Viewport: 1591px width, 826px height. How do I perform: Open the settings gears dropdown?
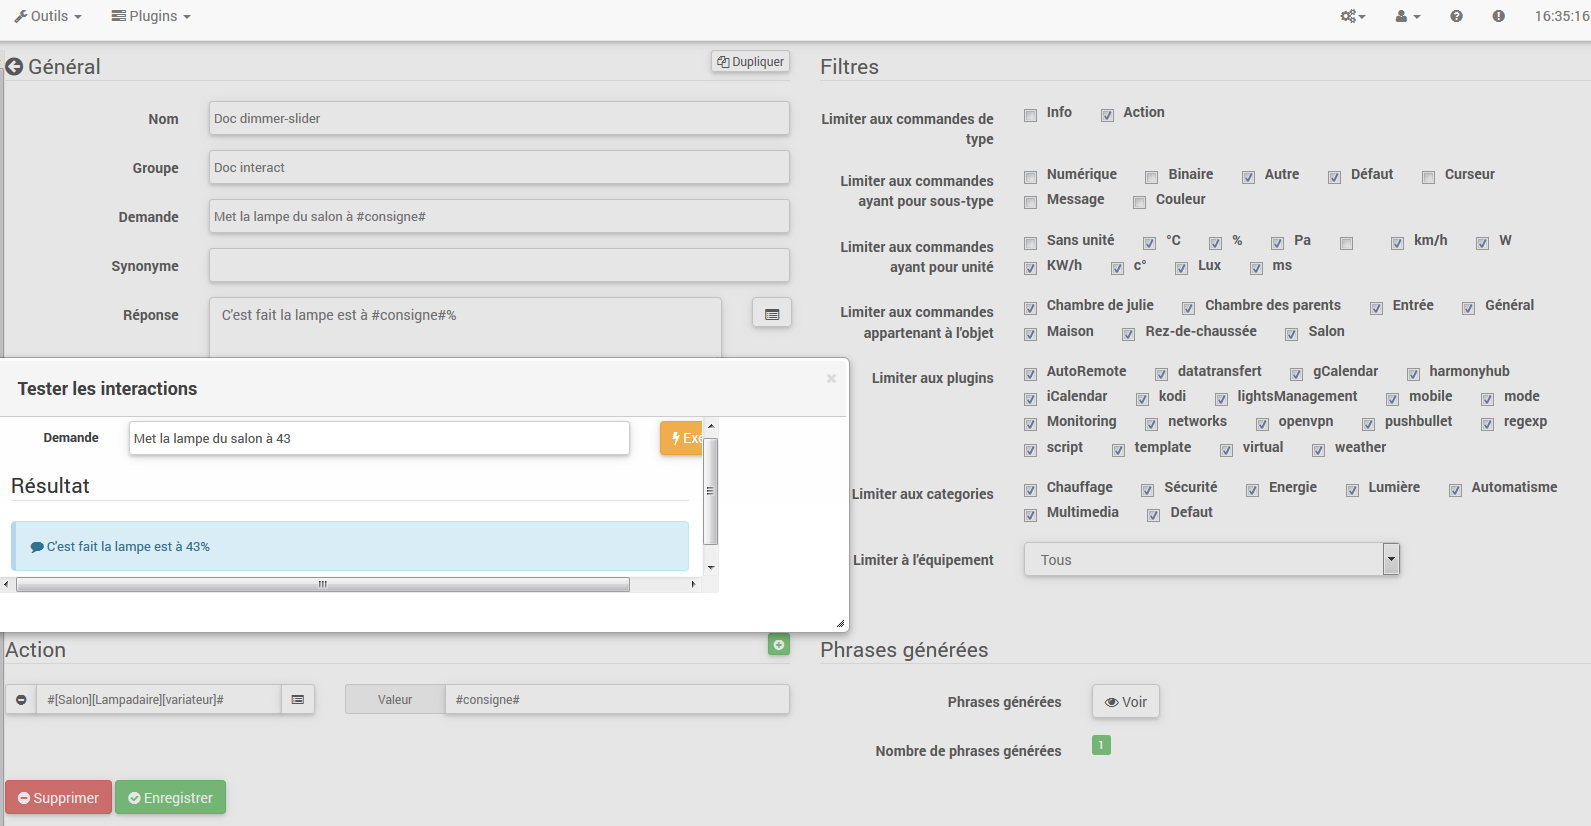coord(1352,16)
